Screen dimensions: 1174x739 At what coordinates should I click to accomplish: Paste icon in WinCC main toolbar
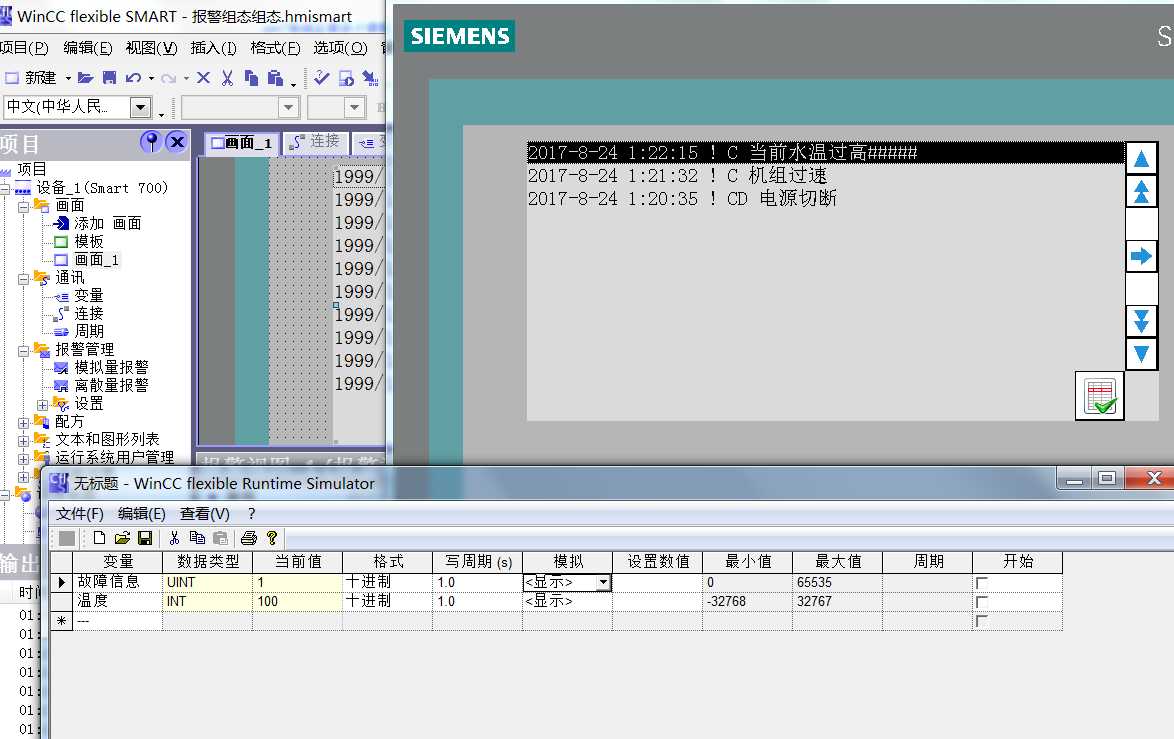click(276, 77)
